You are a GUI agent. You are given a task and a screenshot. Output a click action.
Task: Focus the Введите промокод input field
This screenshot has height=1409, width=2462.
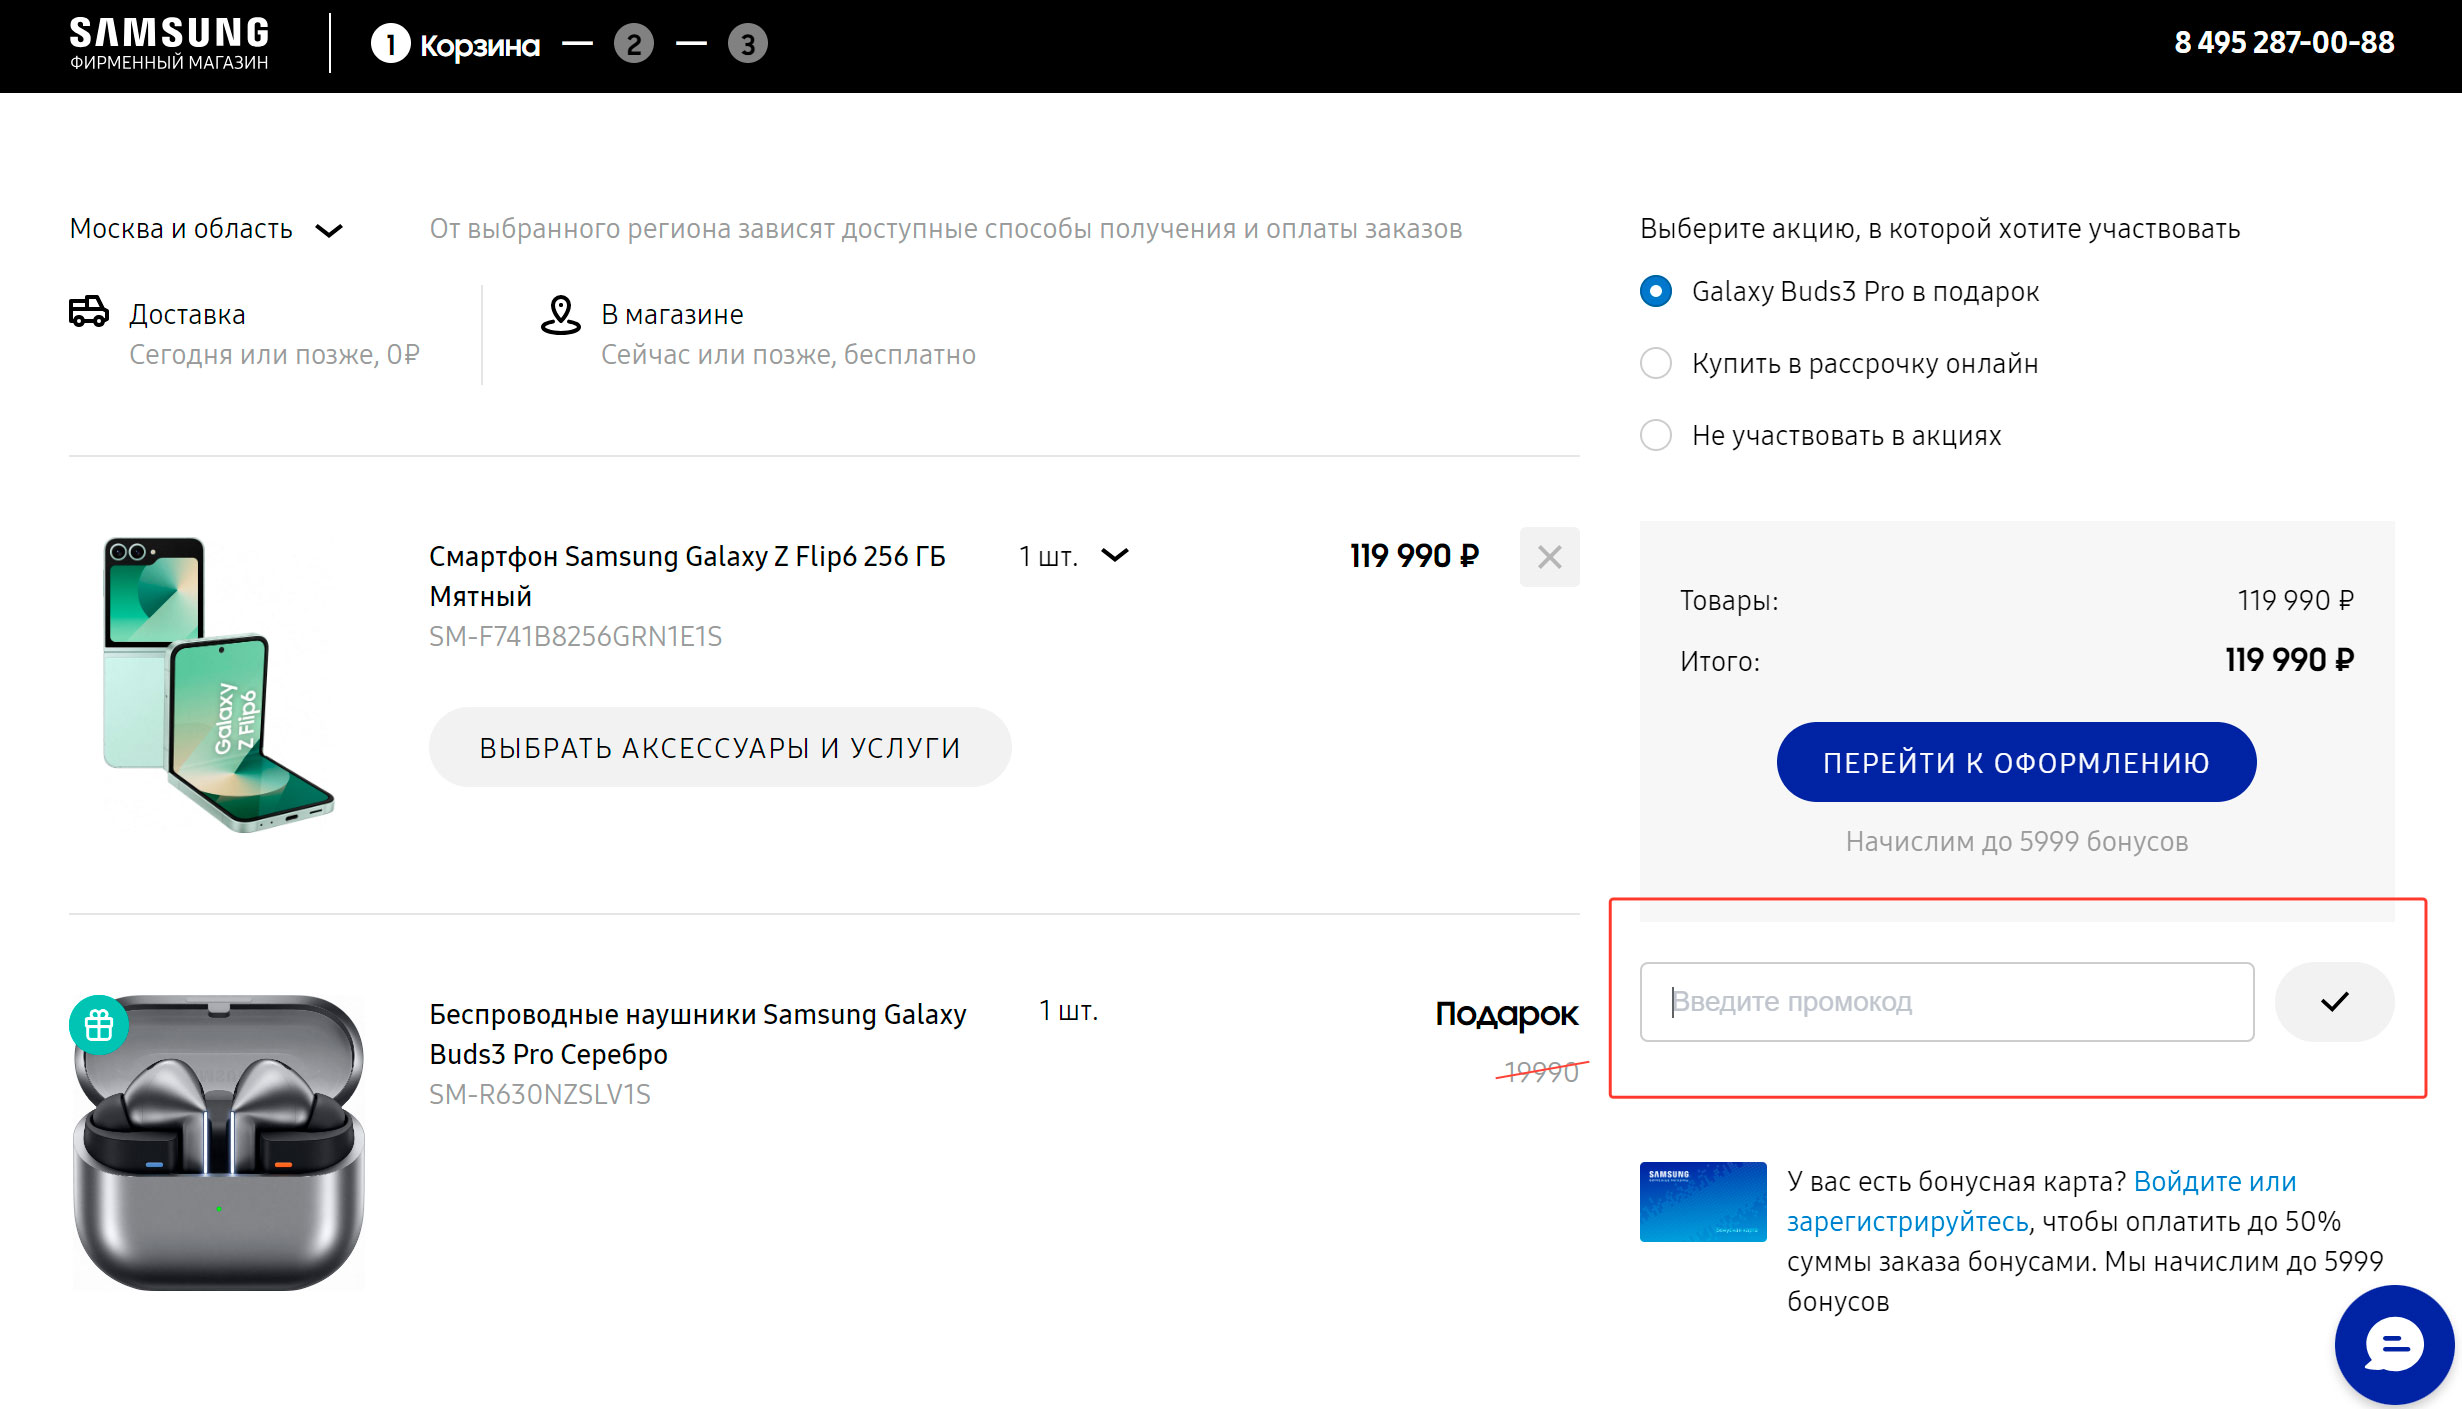coord(1947,1002)
